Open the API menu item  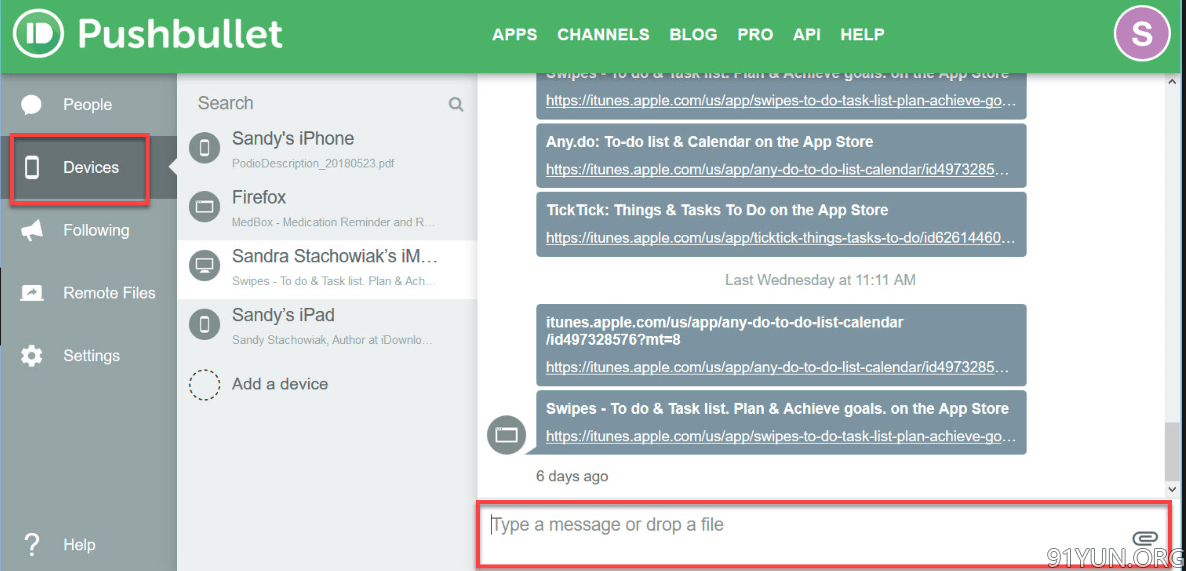(806, 35)
